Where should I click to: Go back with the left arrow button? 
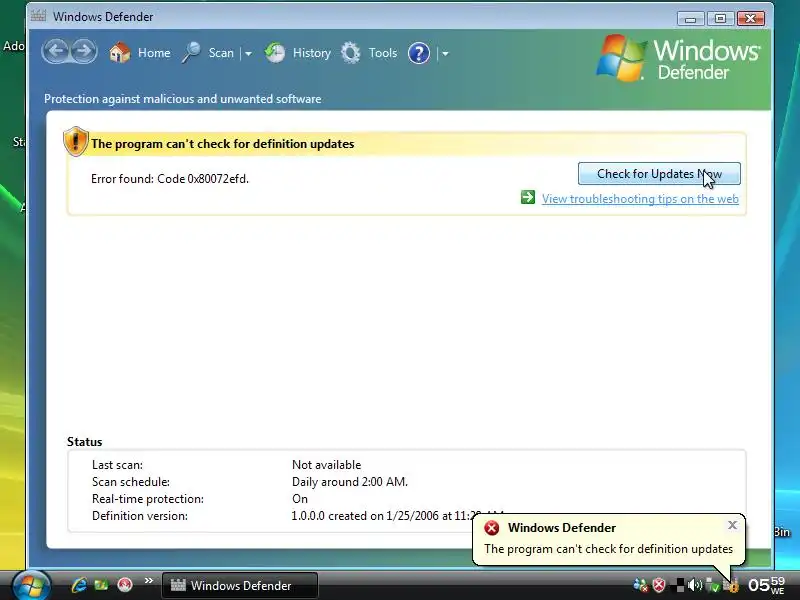tap(56, 52)
